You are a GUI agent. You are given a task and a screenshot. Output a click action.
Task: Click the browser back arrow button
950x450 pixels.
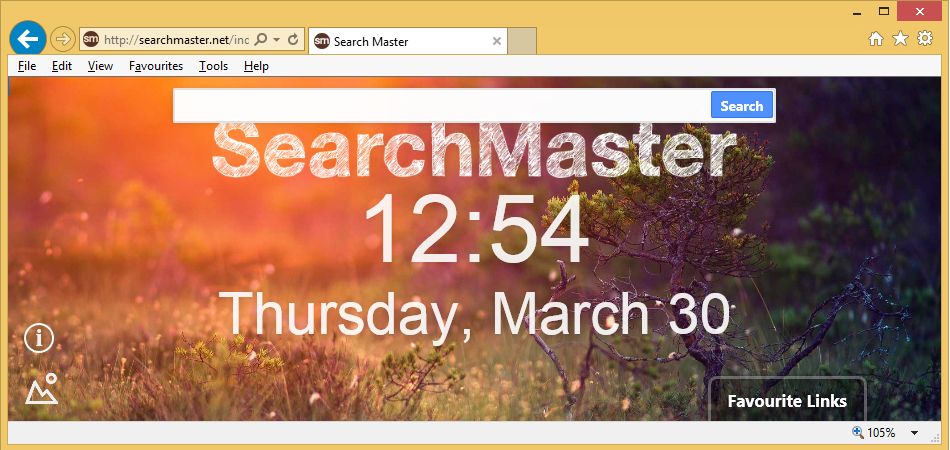27,40
